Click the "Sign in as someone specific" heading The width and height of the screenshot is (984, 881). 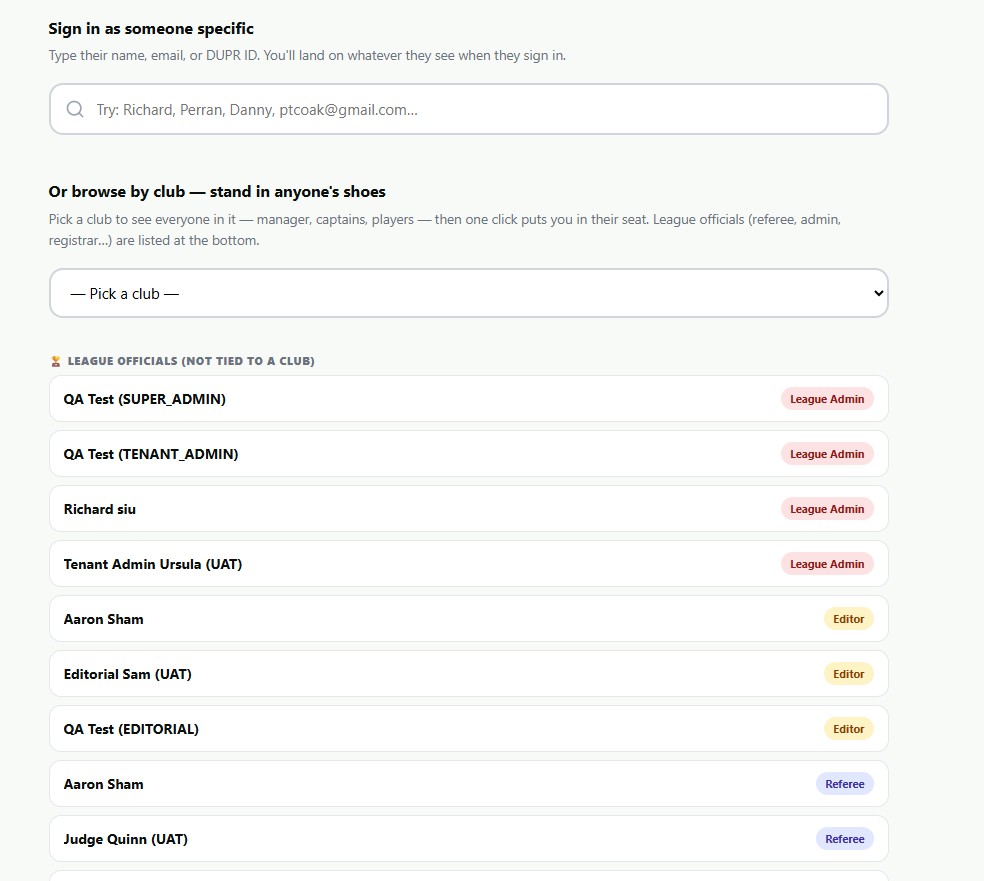point(151,29)
